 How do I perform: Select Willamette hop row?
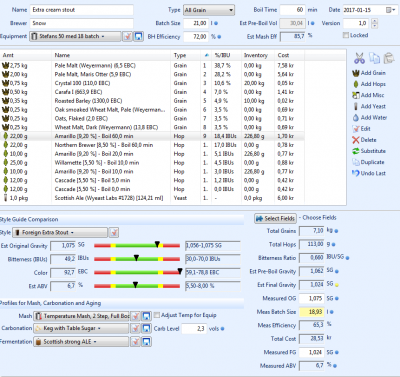tap(152, 163)
